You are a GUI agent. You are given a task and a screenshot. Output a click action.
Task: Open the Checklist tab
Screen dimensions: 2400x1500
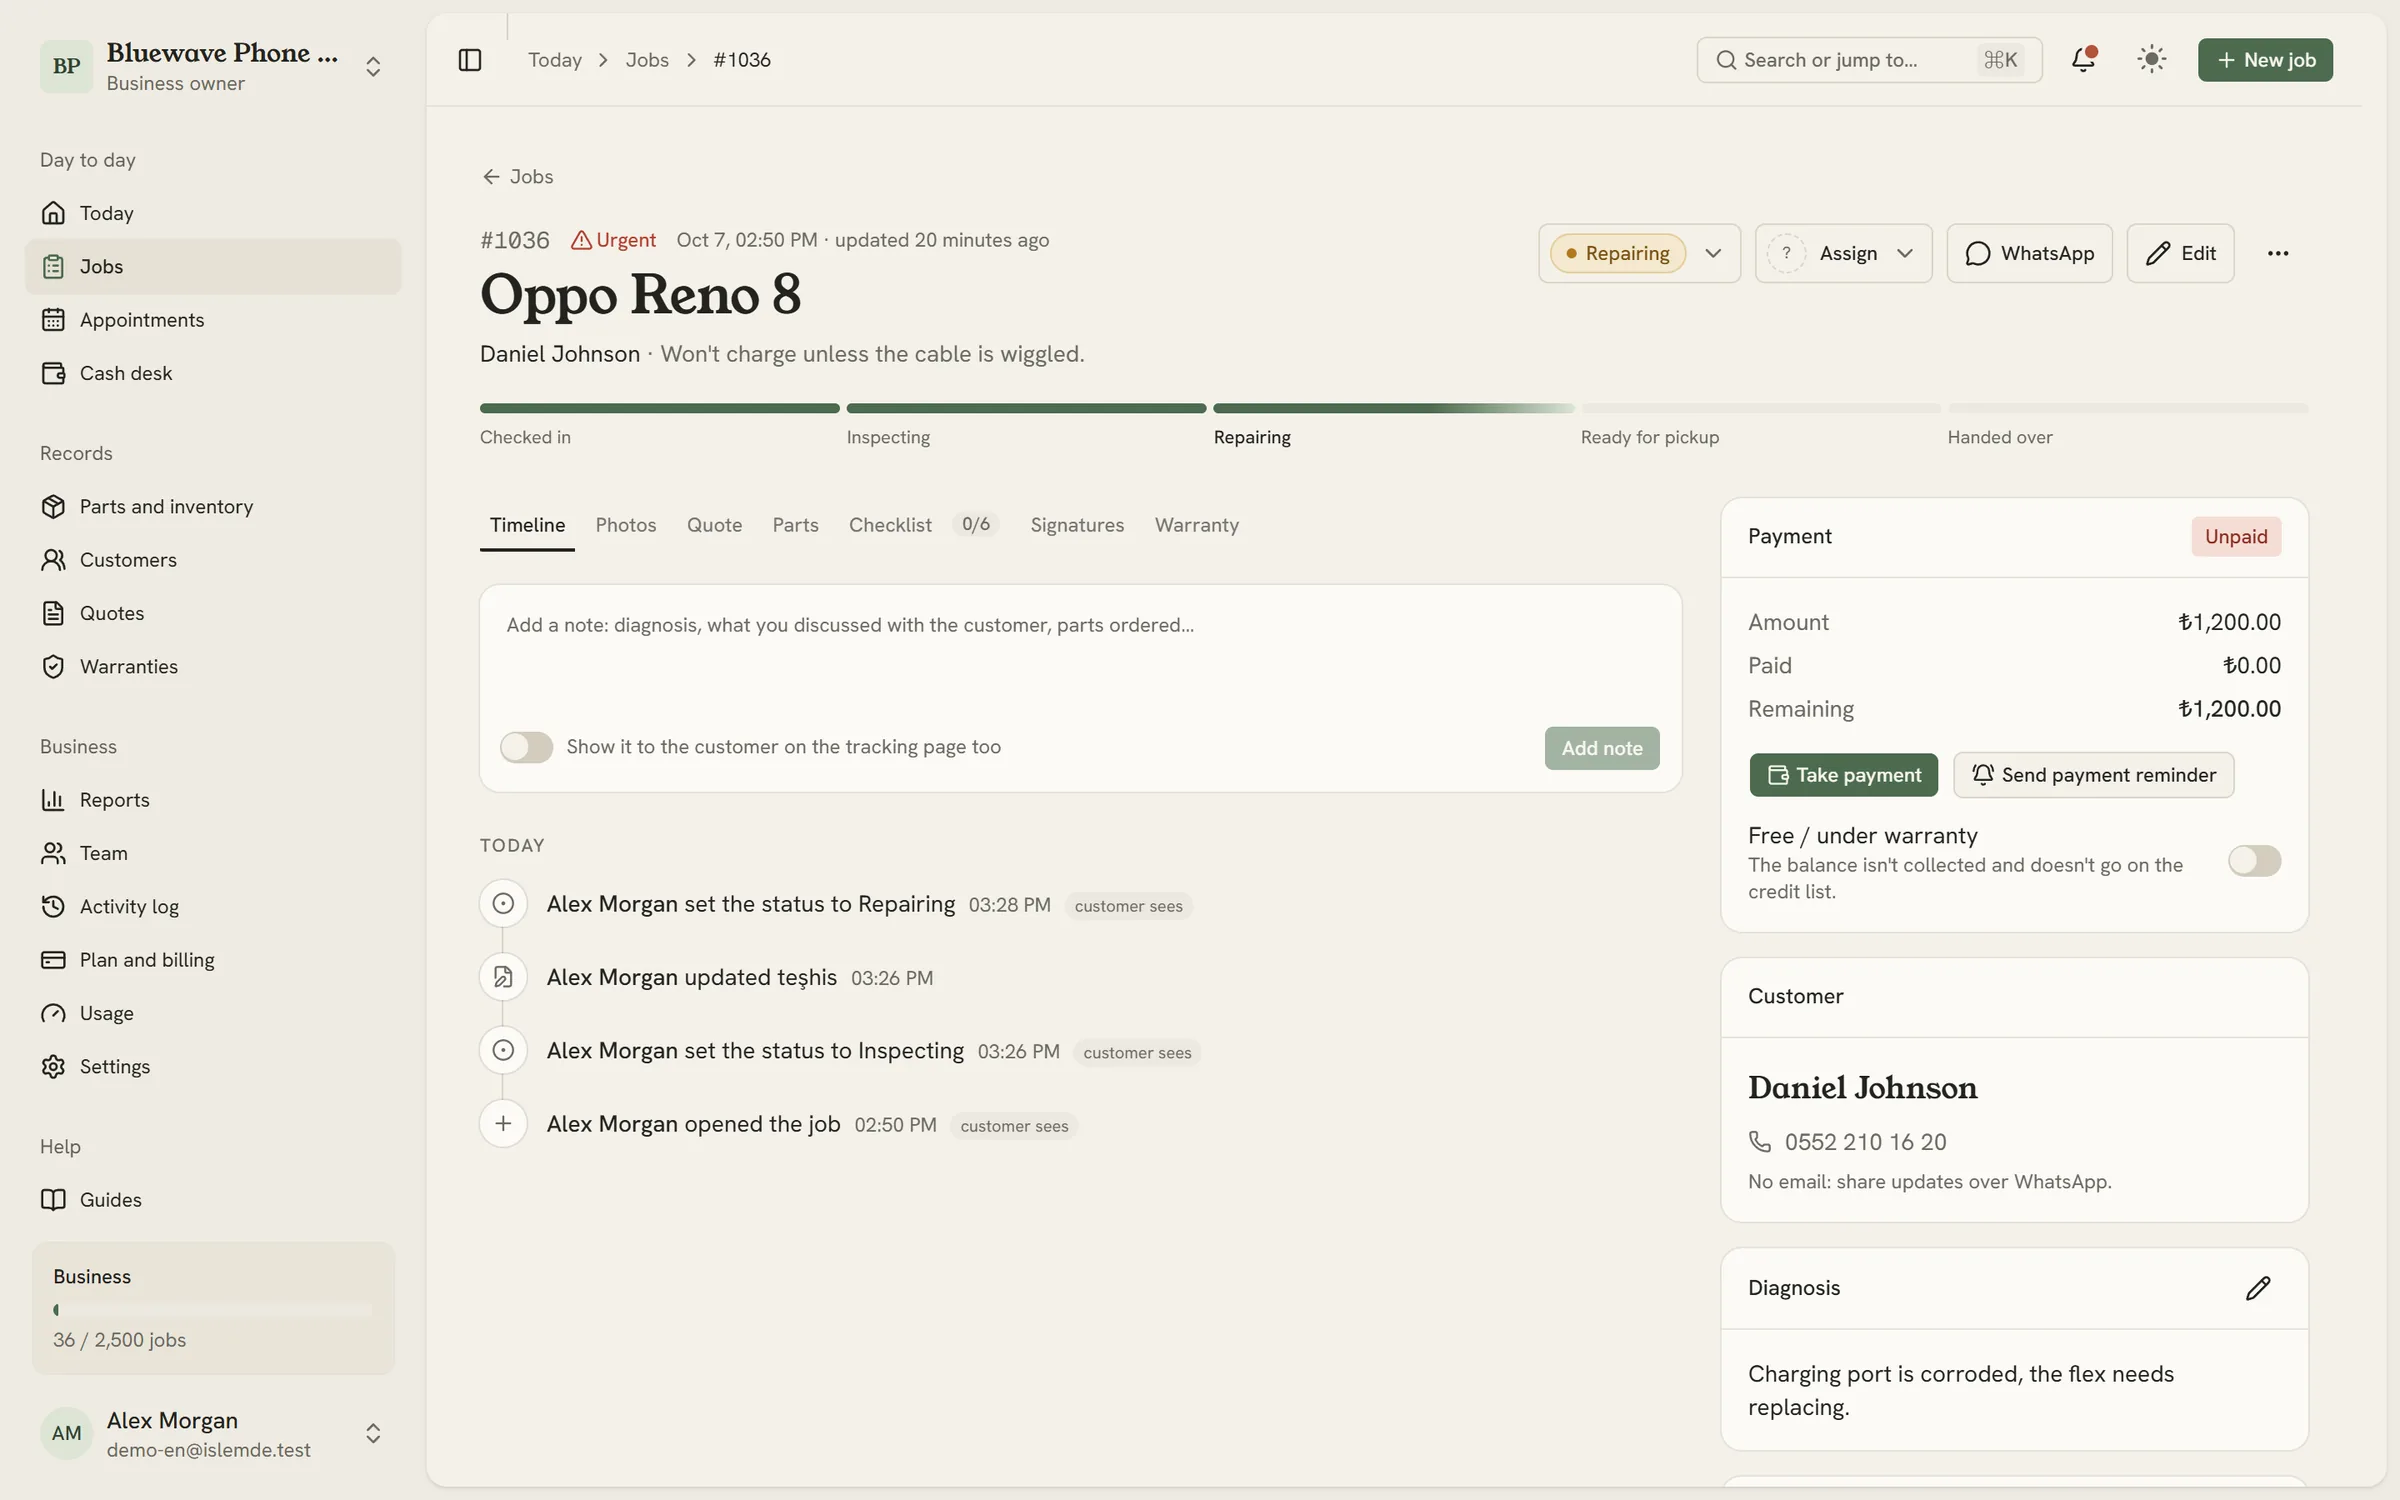coord(923,525)
